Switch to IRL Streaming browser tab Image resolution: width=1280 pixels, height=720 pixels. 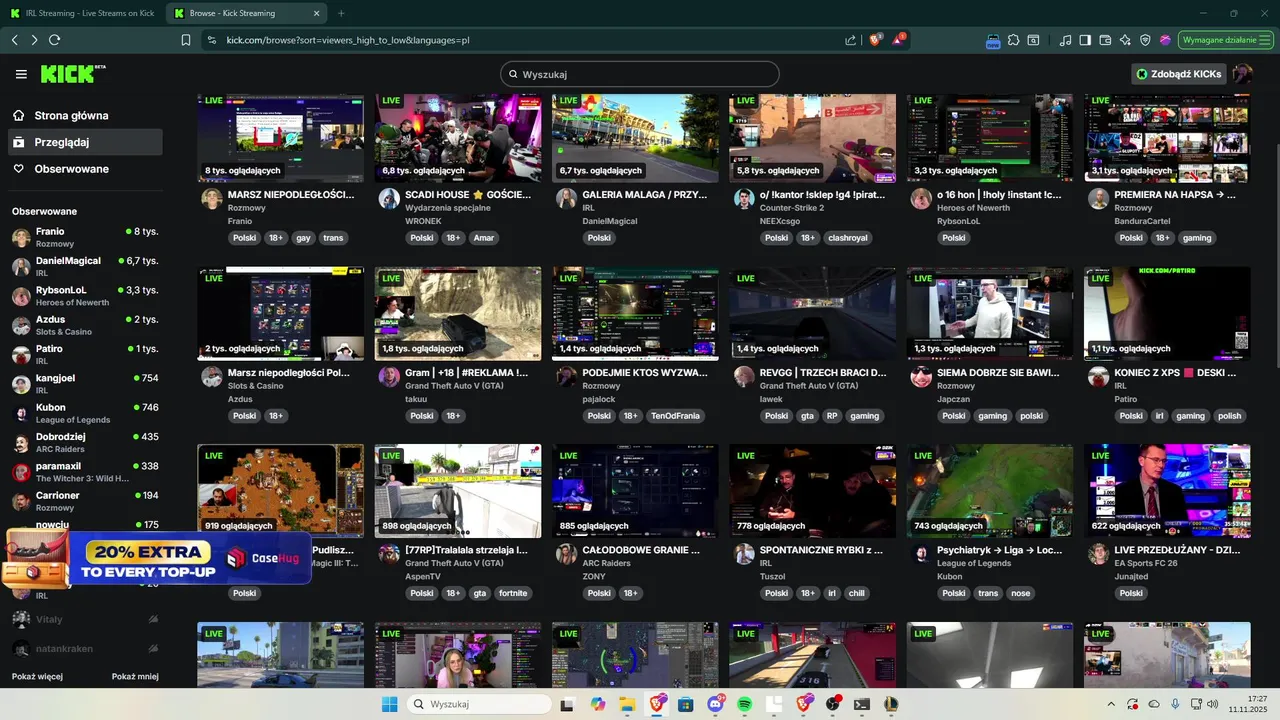pyautogui.click(x=84, y=13)
